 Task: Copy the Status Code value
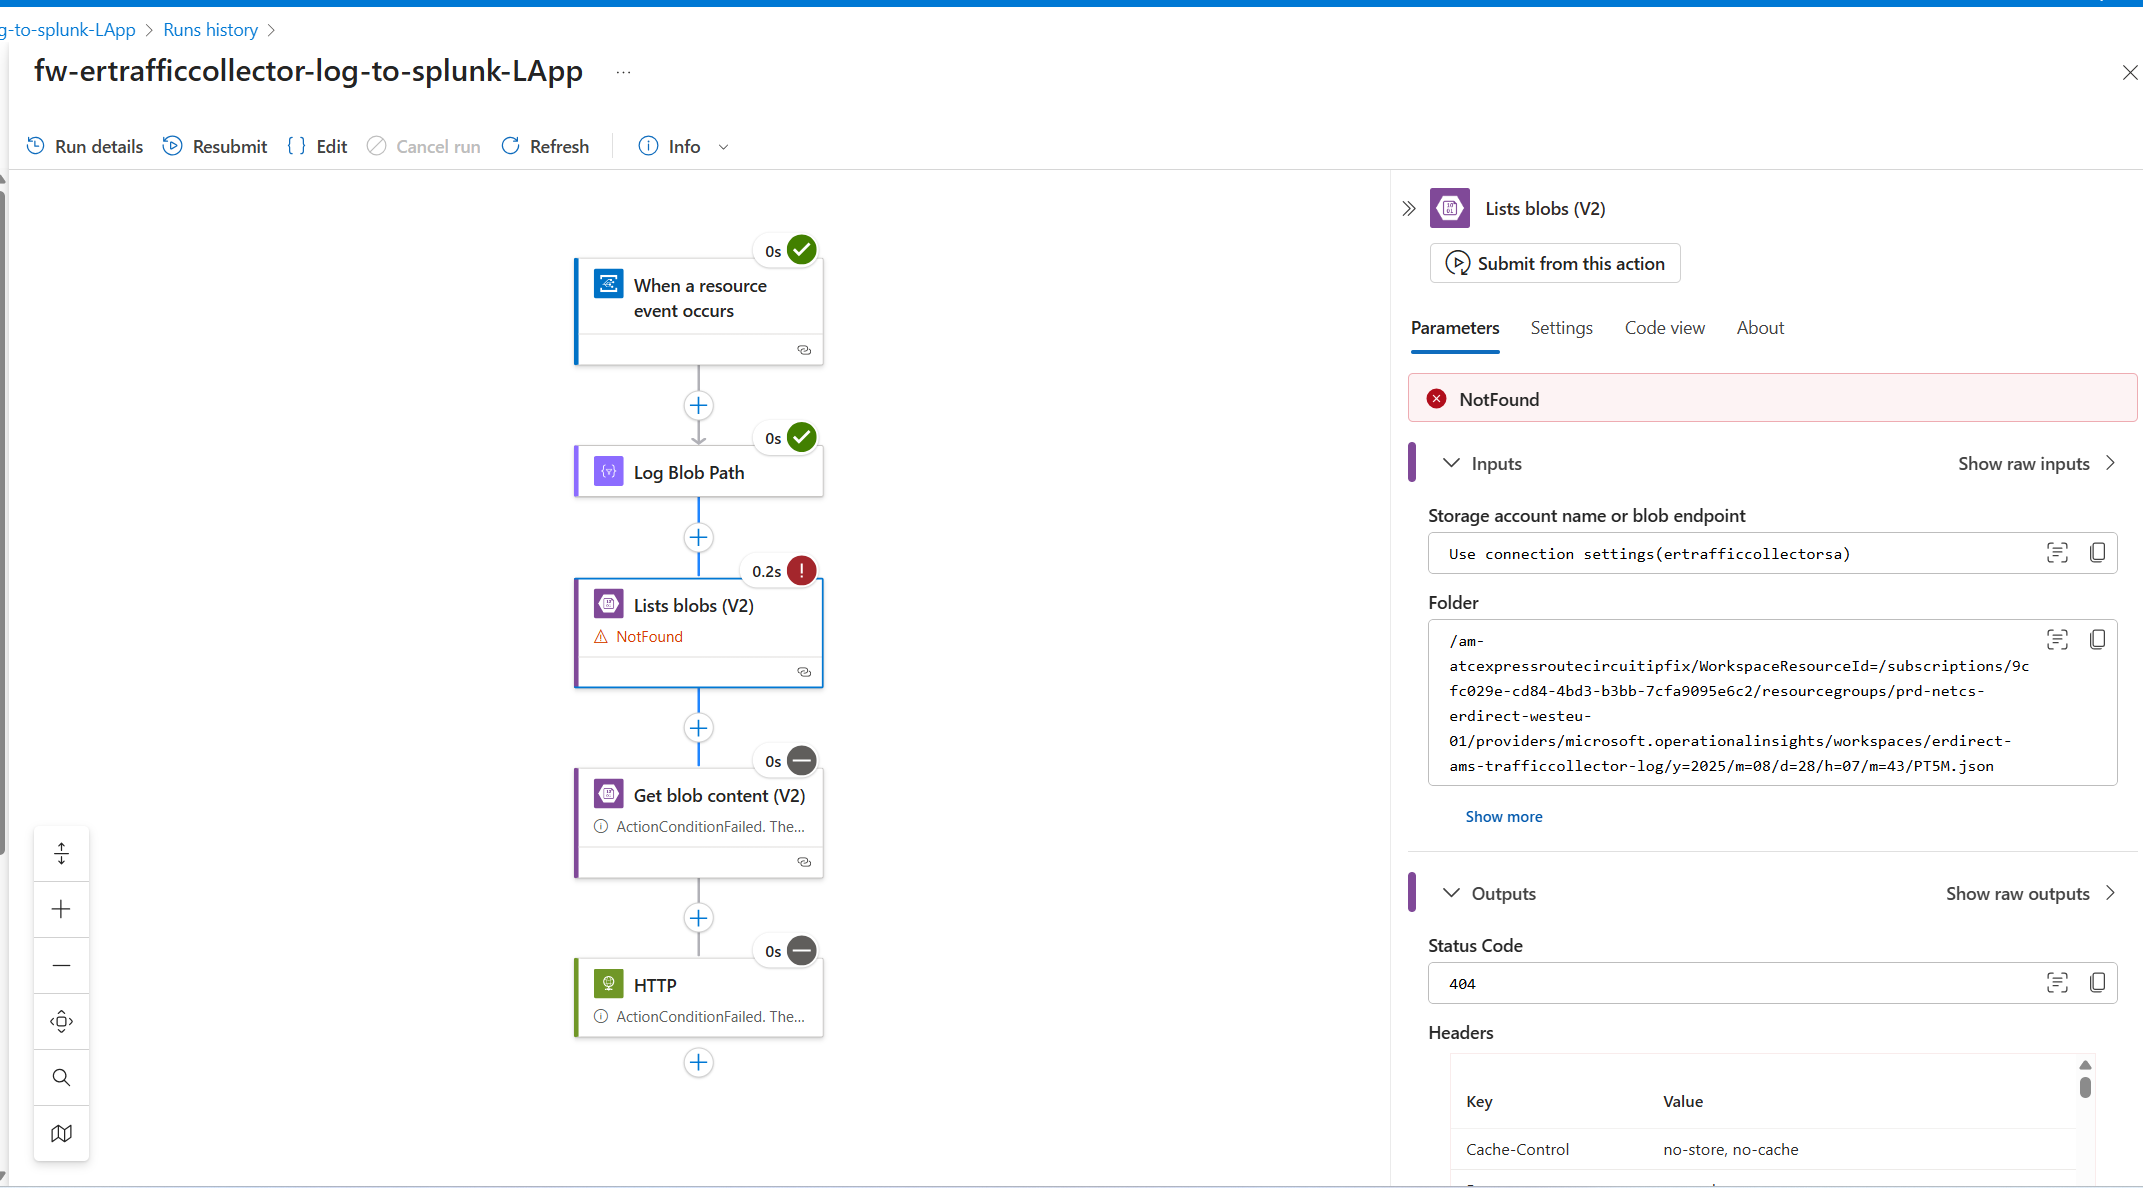(x=2097, y=983)
